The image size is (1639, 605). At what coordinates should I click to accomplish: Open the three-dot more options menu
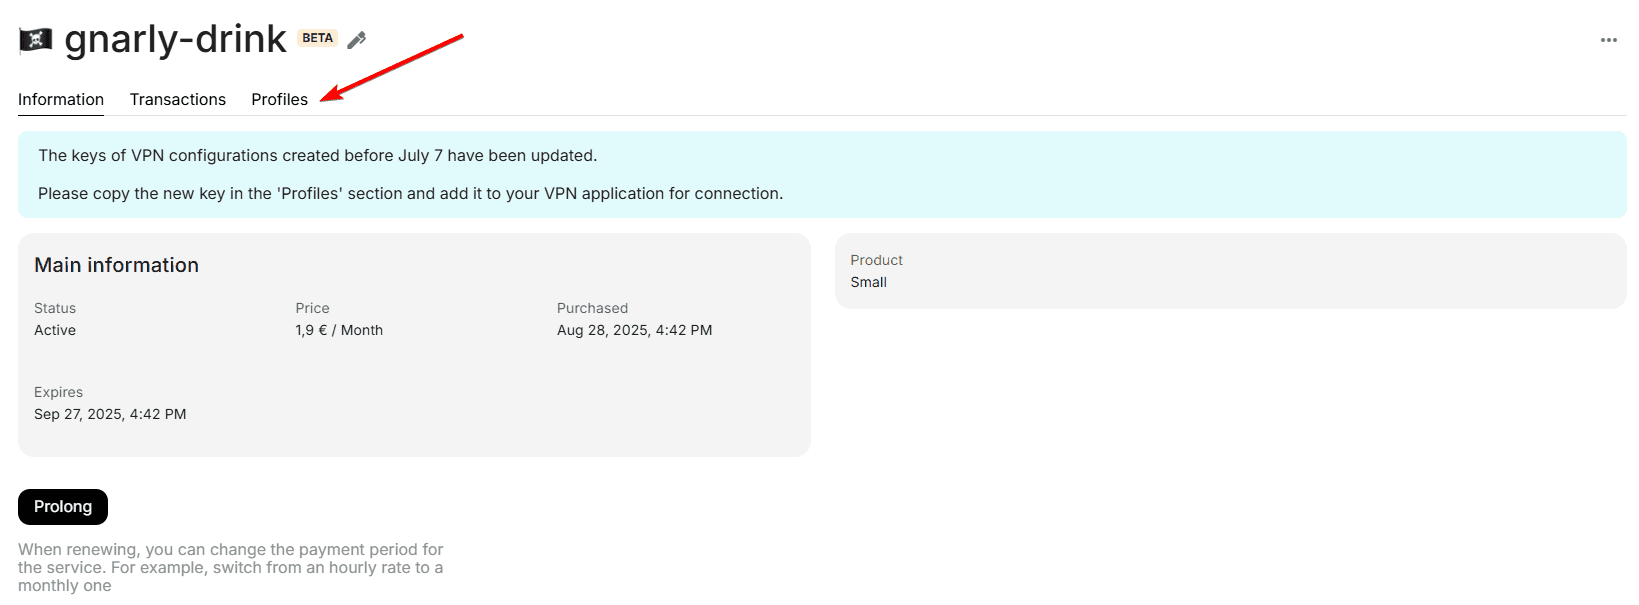click(x=1608, y=40)
